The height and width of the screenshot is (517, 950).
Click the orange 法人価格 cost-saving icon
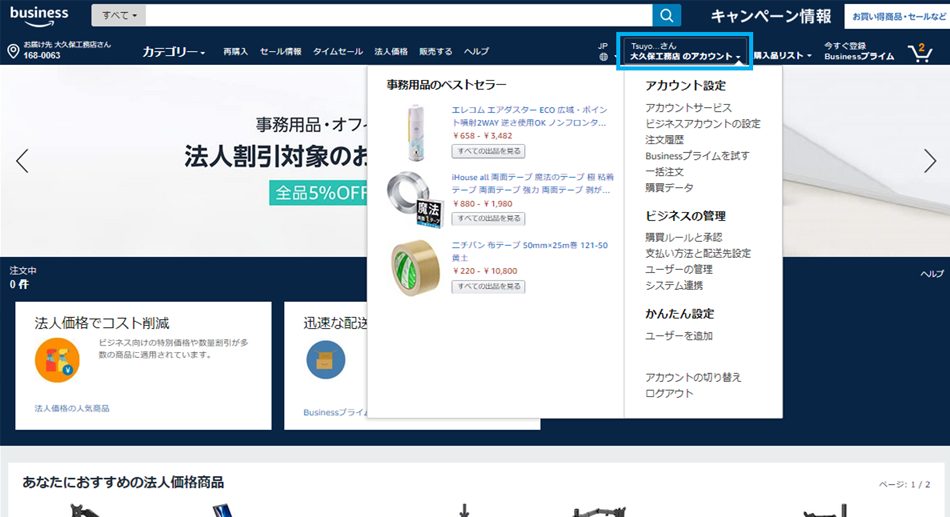click(x=57, y=360)
